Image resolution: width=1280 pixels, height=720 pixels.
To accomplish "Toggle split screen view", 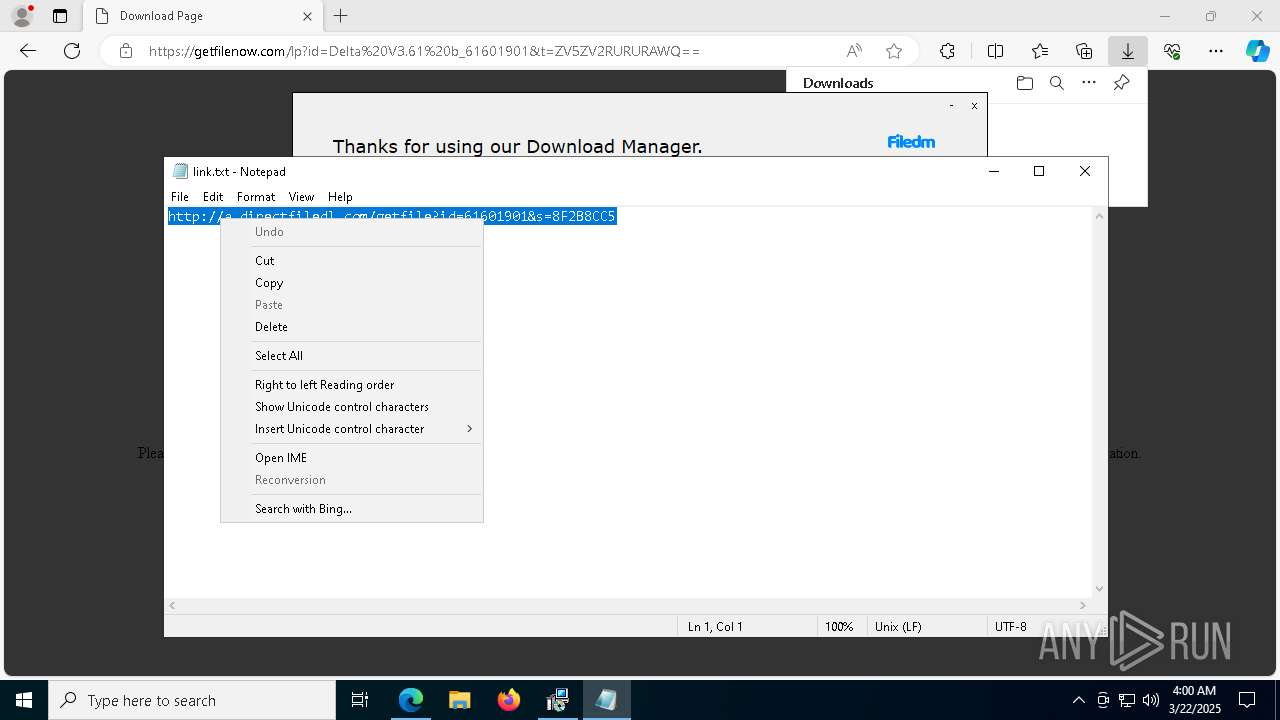I will click(995, 51).
